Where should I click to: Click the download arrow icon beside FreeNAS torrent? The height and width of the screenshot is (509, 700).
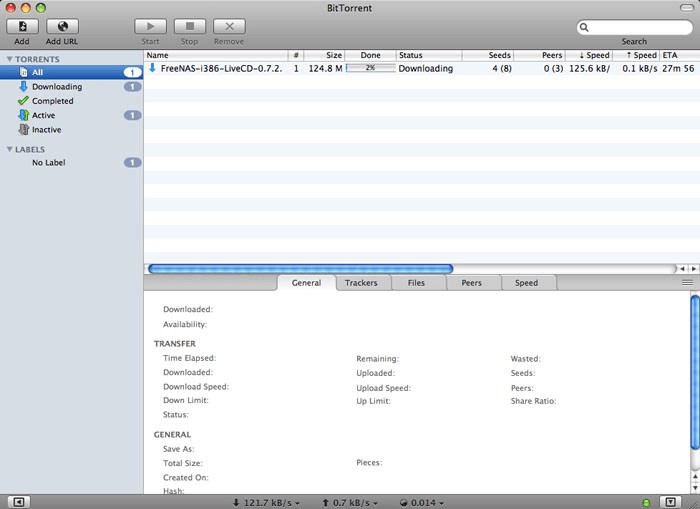[x=152, y=68]
